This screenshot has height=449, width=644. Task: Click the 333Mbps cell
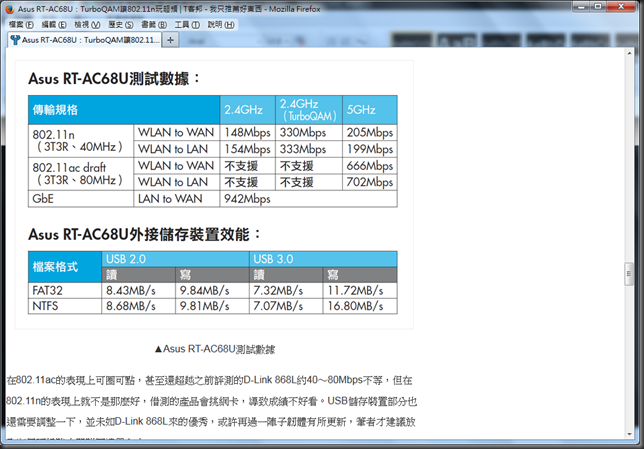pos(309,149)
